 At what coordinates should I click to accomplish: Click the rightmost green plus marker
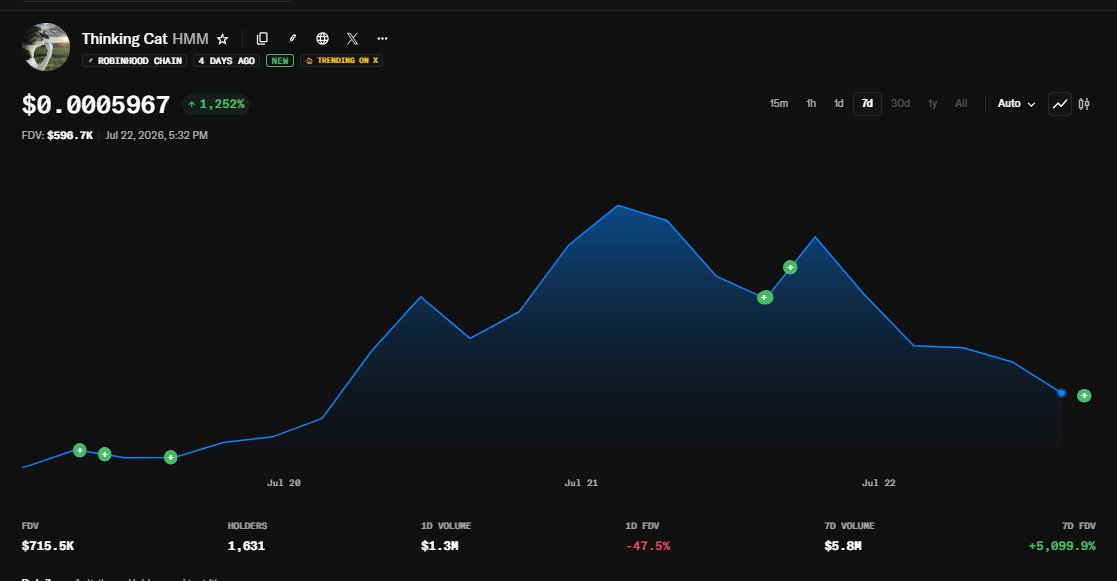coord(1084,396)
